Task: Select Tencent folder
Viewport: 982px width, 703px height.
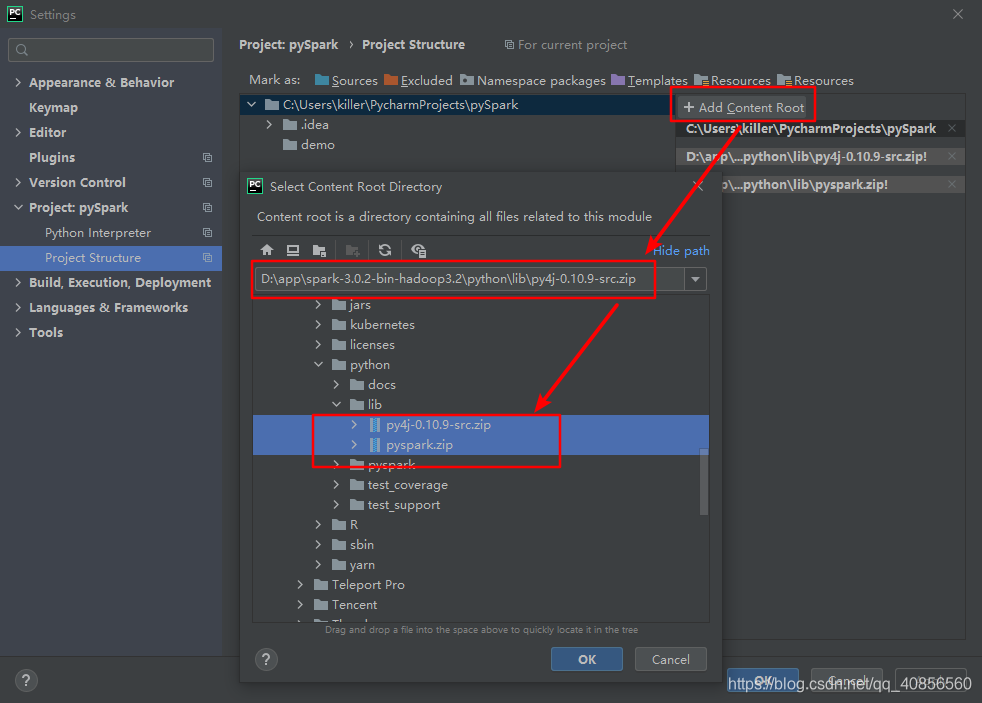Action: coord(354,605)
